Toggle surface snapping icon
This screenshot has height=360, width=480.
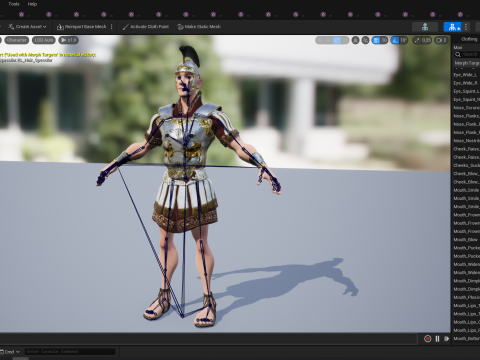pyautogui.click(x=366, y=40)
